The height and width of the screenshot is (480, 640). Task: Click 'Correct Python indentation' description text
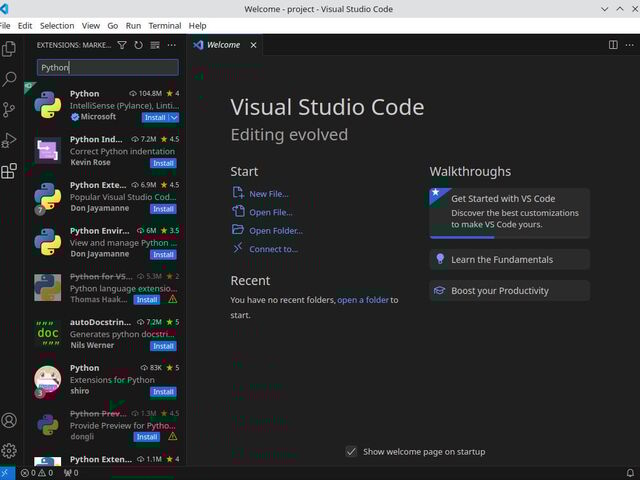(x=122, y=151)
